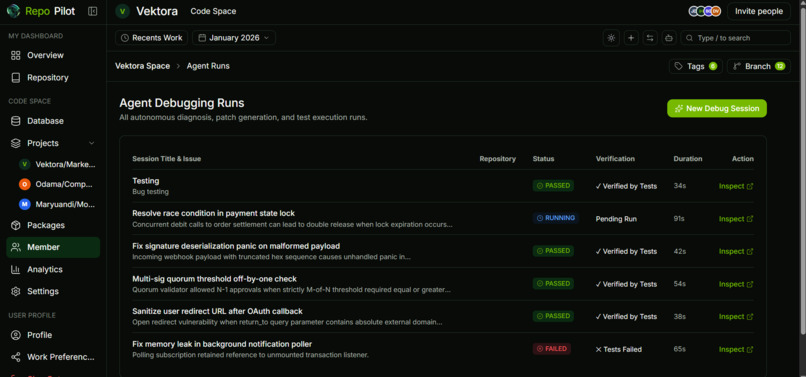The width and height of the screenshot is (806, 377).
Task: Click the Agent Runs breadcrumb
Action: click(208, 66)
